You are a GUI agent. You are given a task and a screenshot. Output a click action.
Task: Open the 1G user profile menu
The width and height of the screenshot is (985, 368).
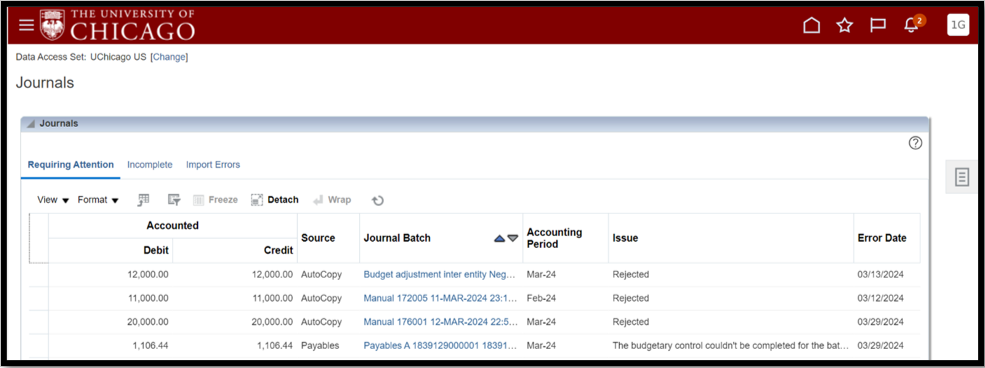click(958, 25)
